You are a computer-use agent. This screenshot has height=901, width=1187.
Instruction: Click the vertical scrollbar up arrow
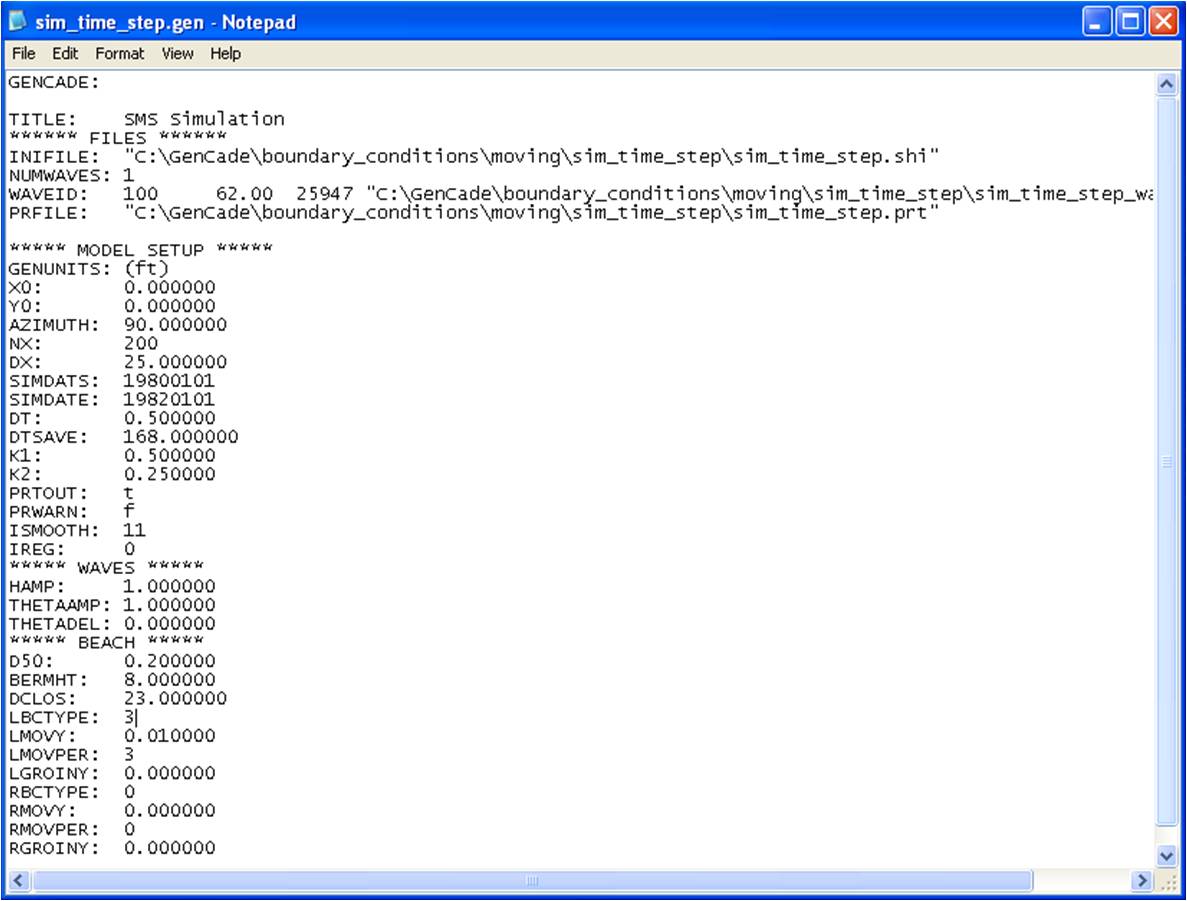tap(1167, 84)
